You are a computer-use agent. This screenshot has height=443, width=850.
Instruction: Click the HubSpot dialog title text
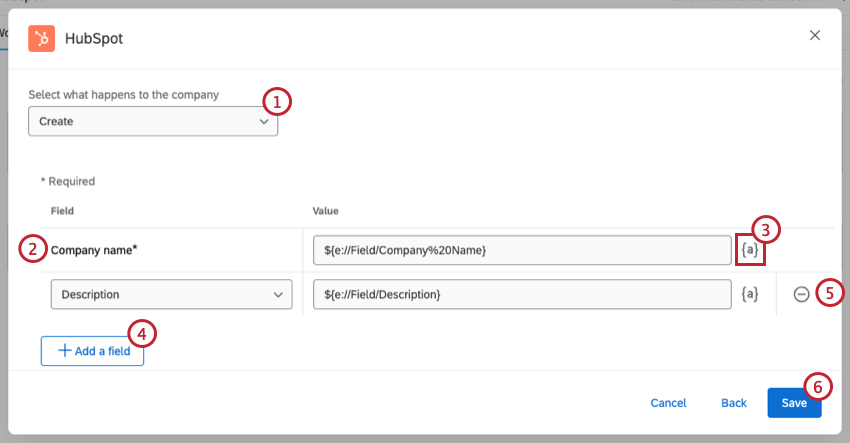click(x=94, y=38)
